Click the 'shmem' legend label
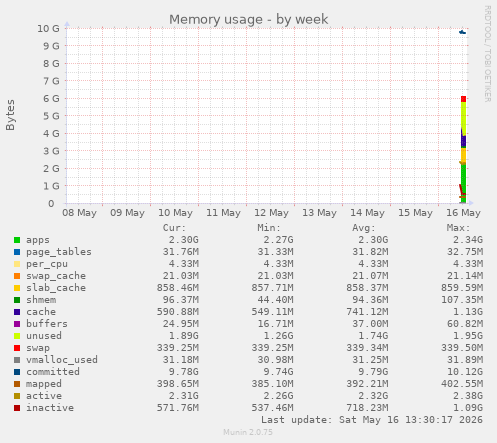Viewport: 497px width, 443px height. [41, 300]
